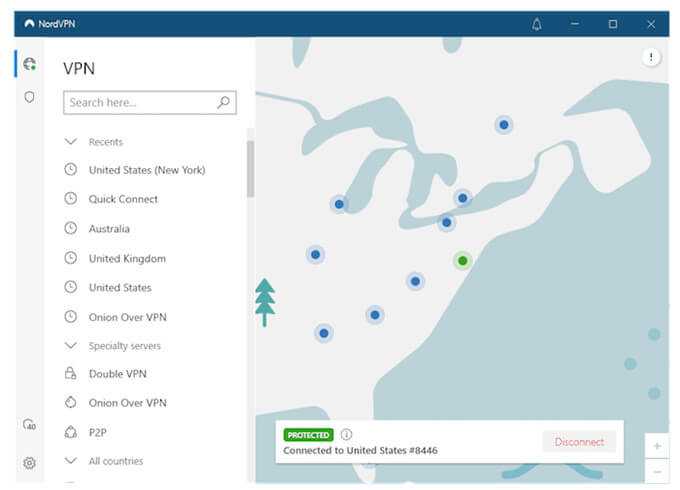Click the connection info icon beside PROTECTED

[346, 434]
